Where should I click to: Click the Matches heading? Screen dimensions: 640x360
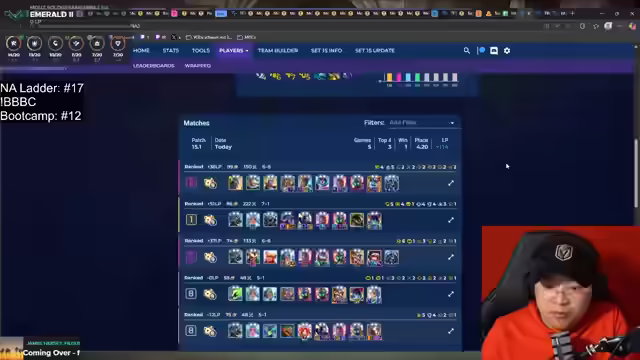(x=196, y=123)
